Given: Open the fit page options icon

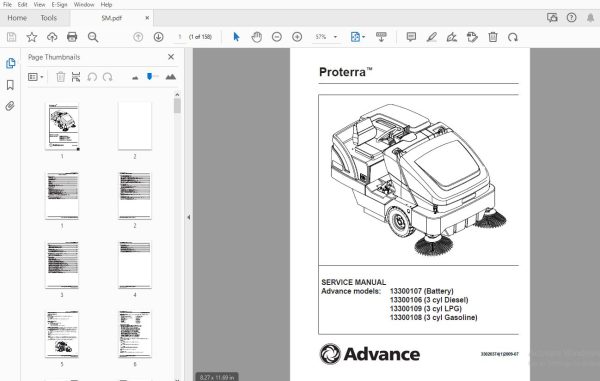Looking at the screenshot, I should (x=358, y=37).
